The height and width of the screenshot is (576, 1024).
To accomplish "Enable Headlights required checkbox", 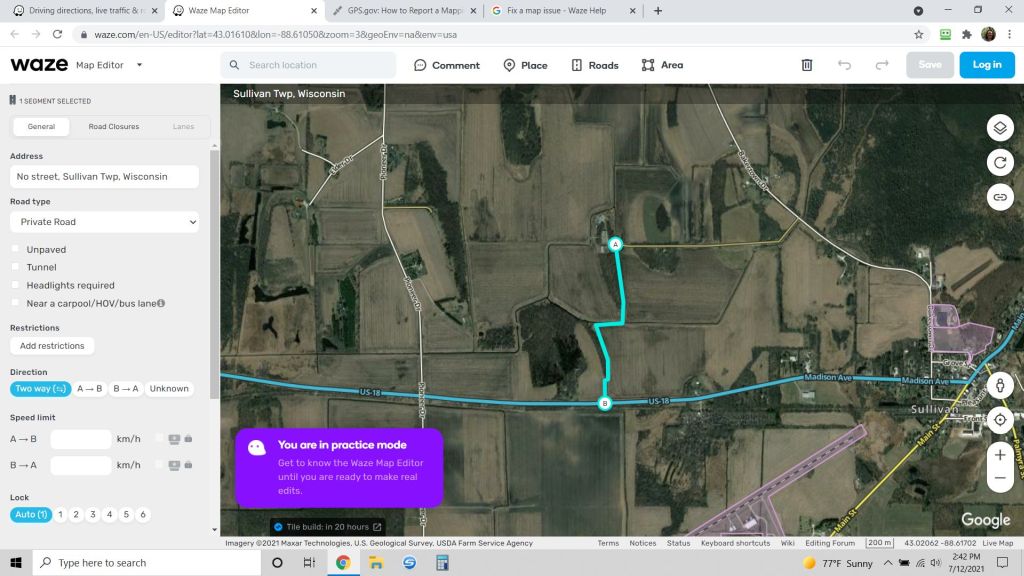I will [16, 285].
